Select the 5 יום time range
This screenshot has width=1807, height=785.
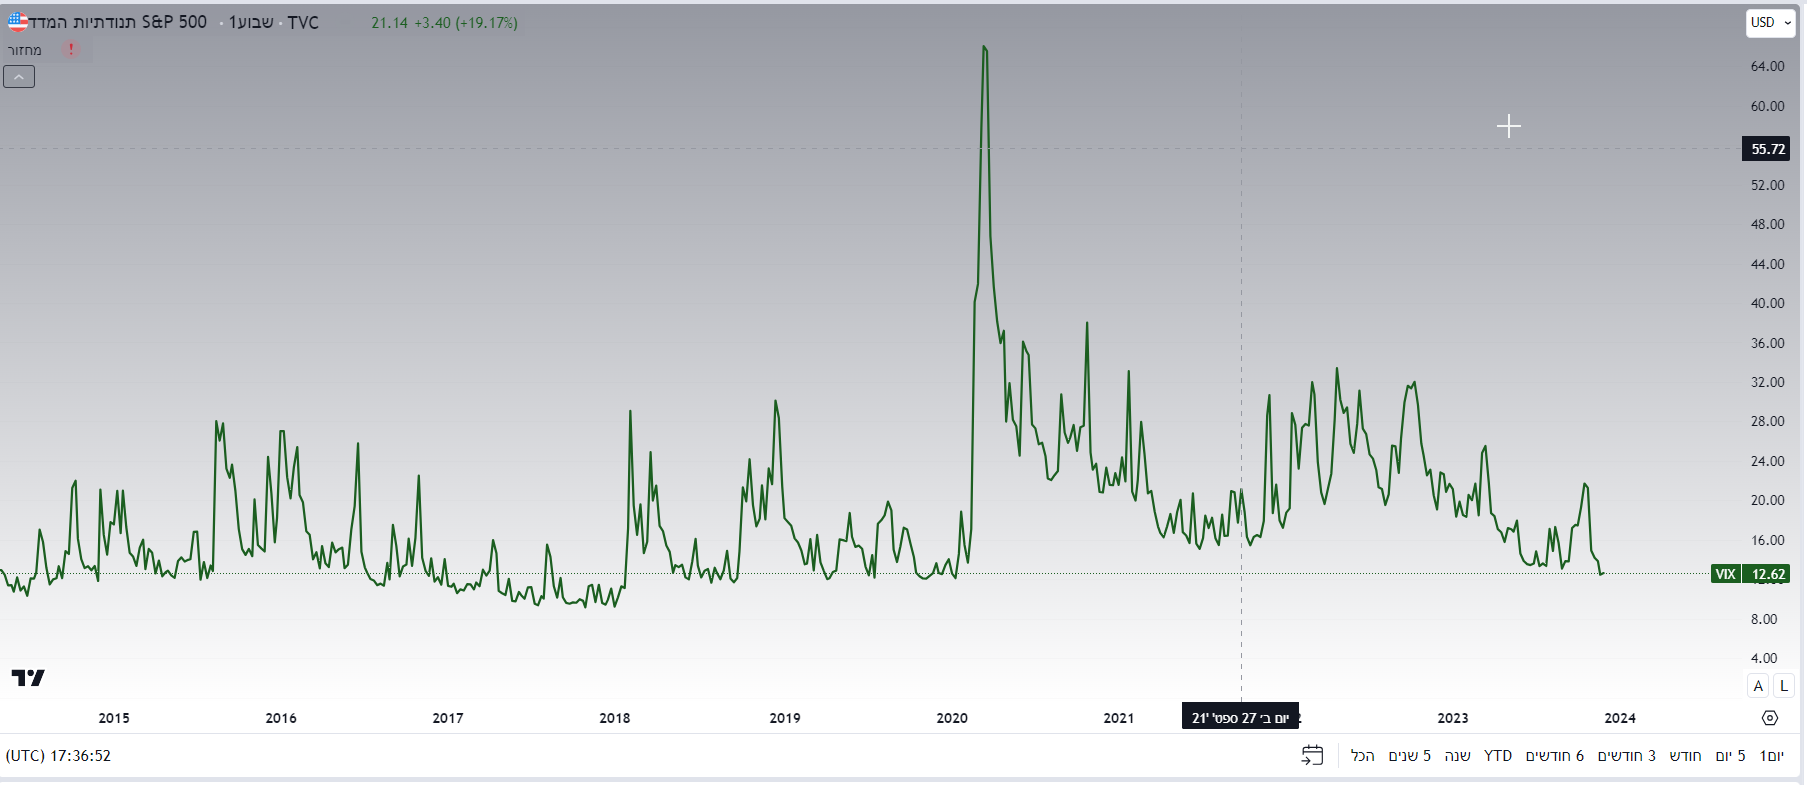point(1731,756)
